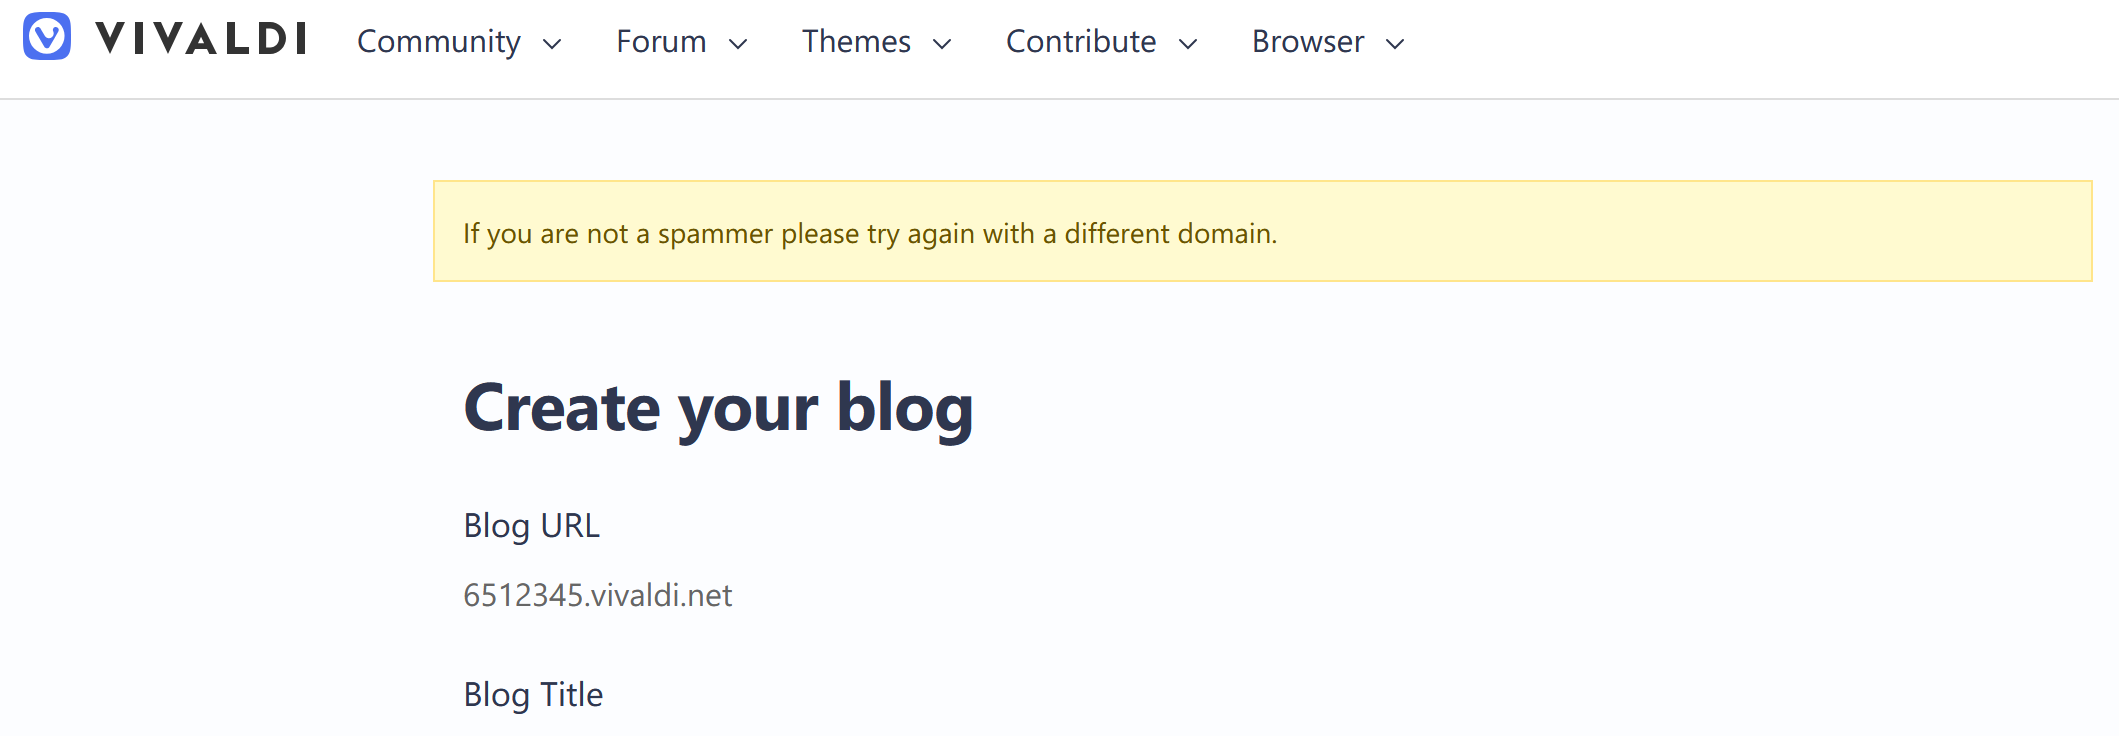This screenshot has height=736, width=2119.
Task: Expand the Browser dropdown chevron
Action: [x=1395, y=44]
